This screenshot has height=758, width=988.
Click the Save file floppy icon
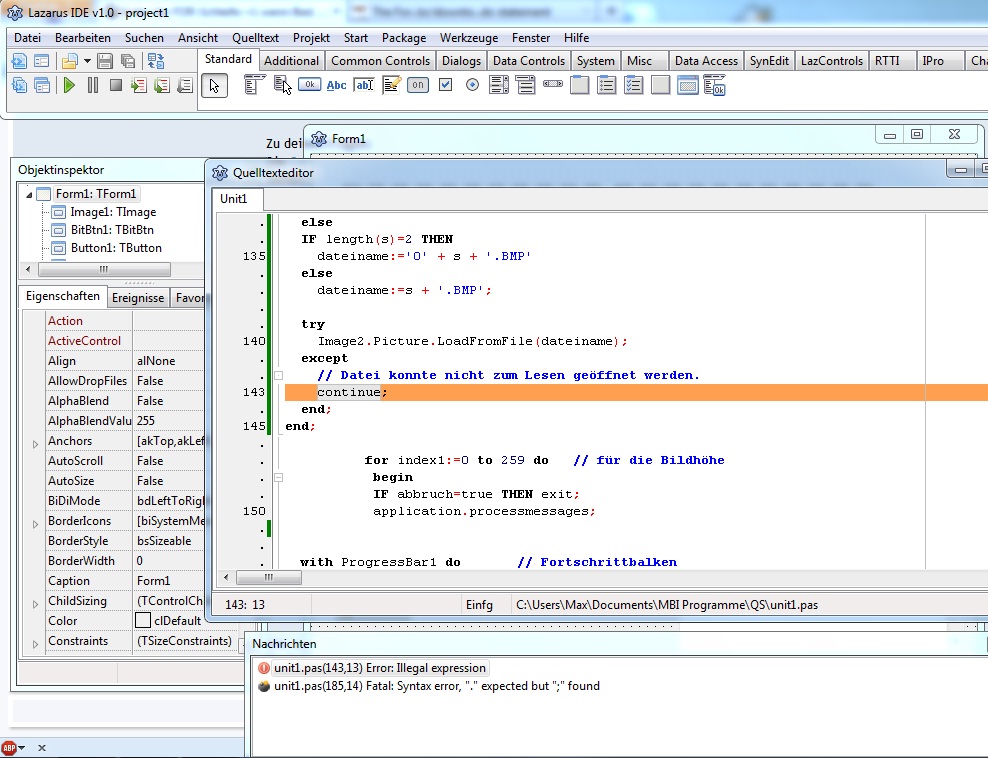click(x=105, y=61)
